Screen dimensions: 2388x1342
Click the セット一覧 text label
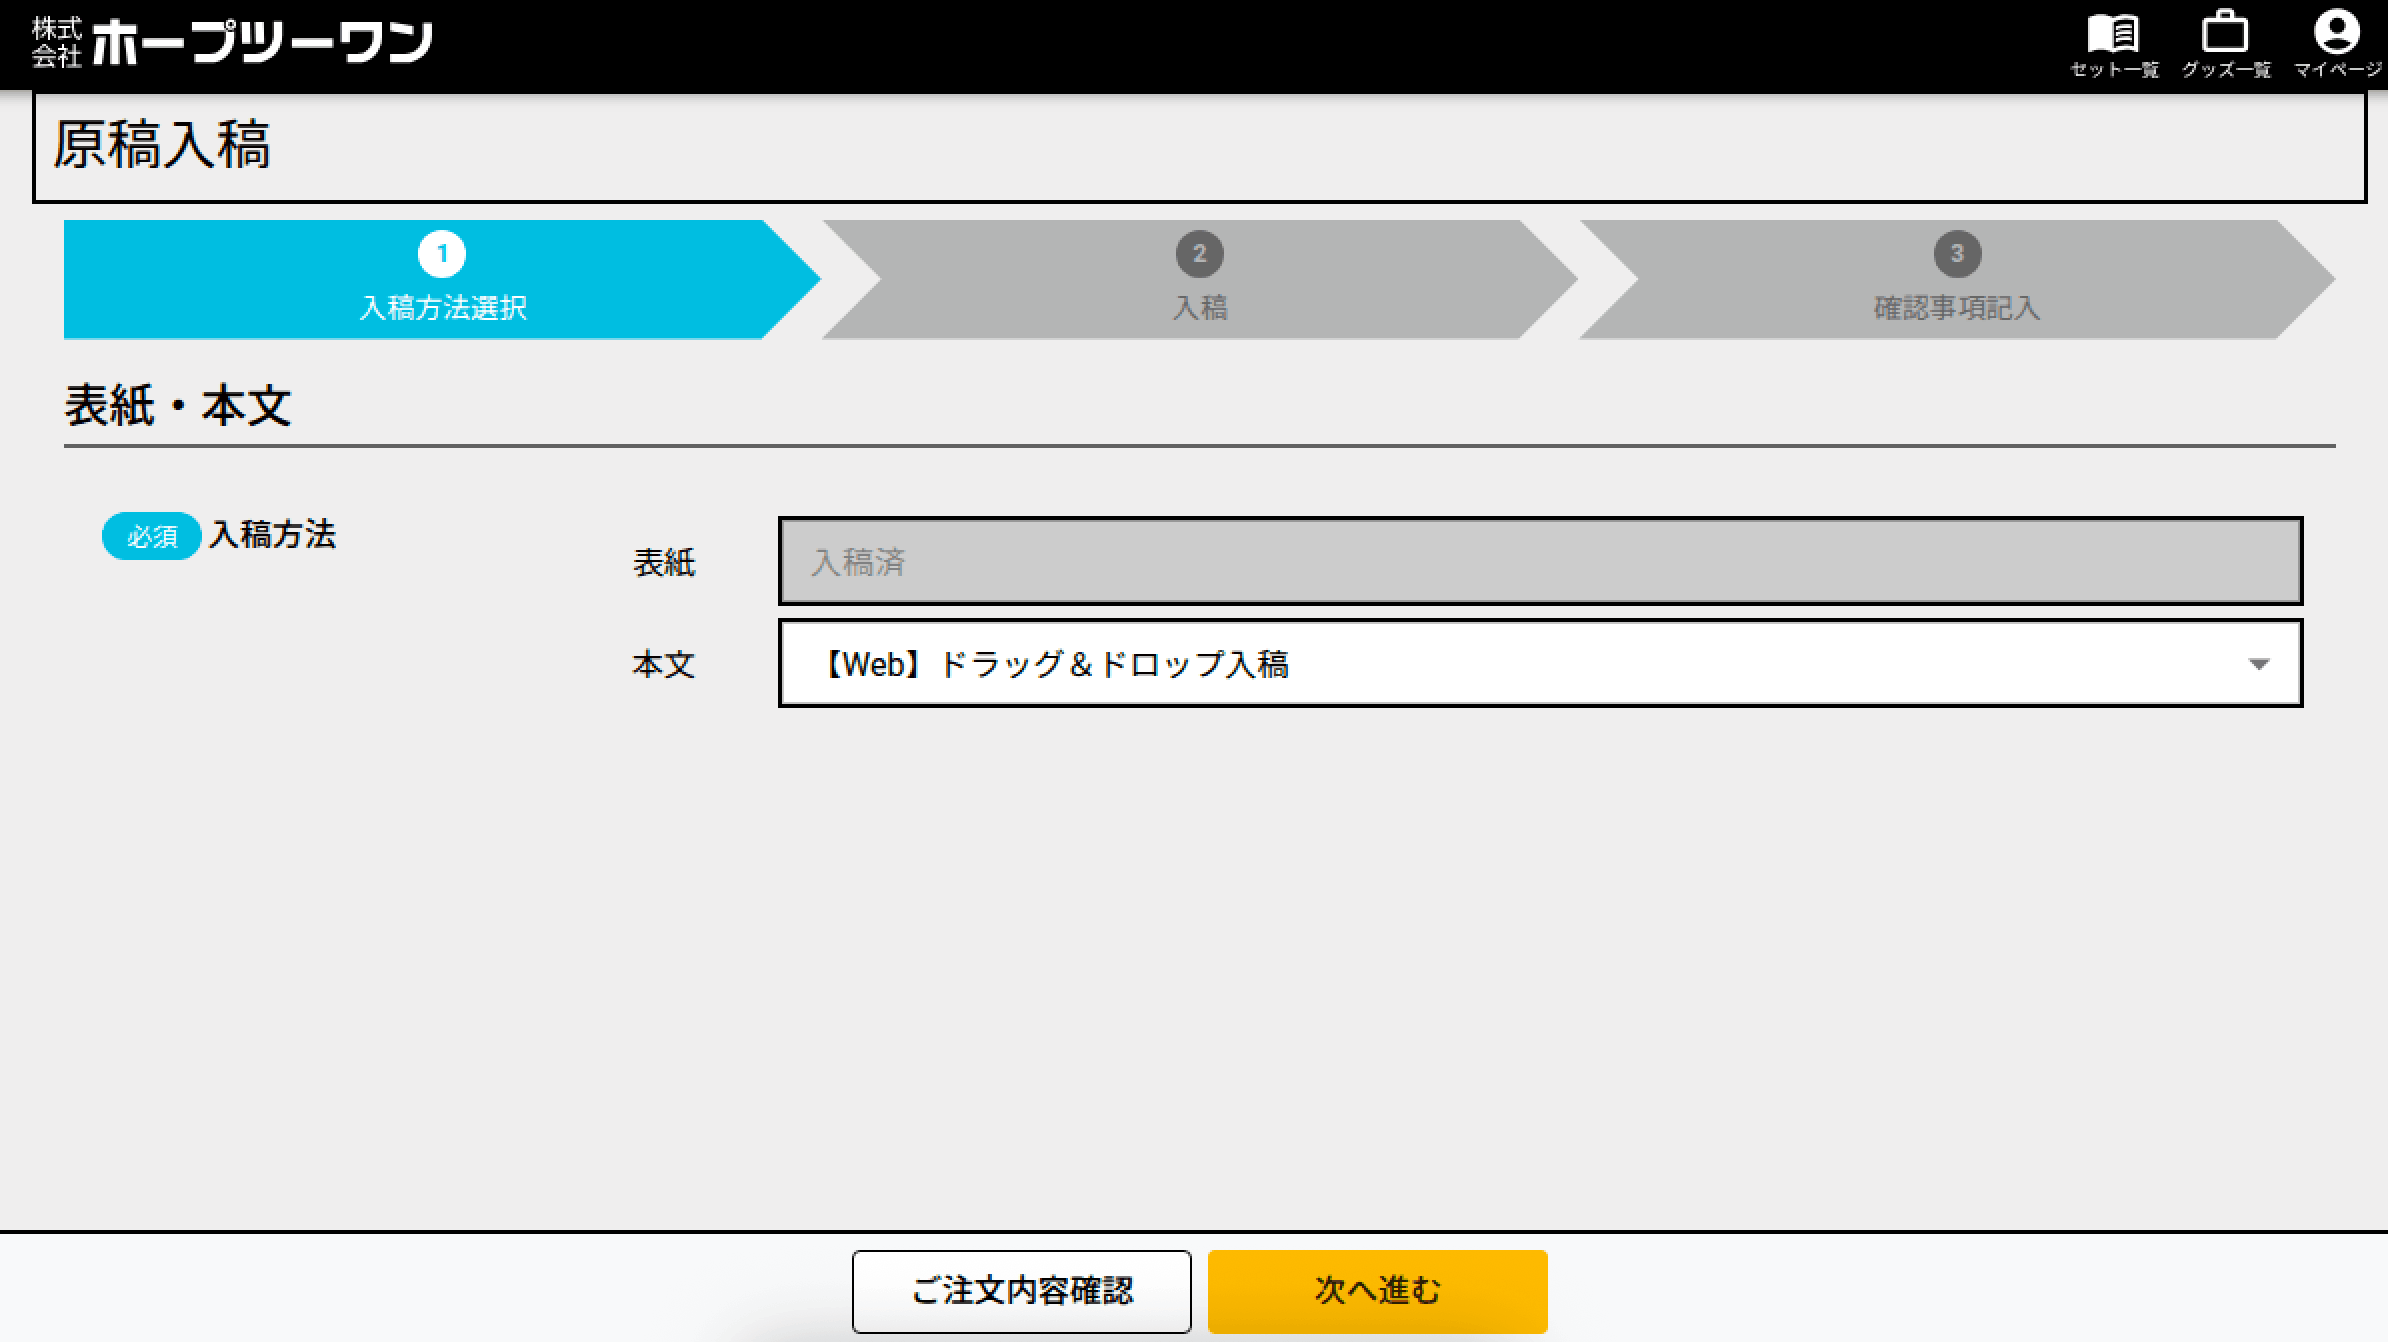point(2114,70)
